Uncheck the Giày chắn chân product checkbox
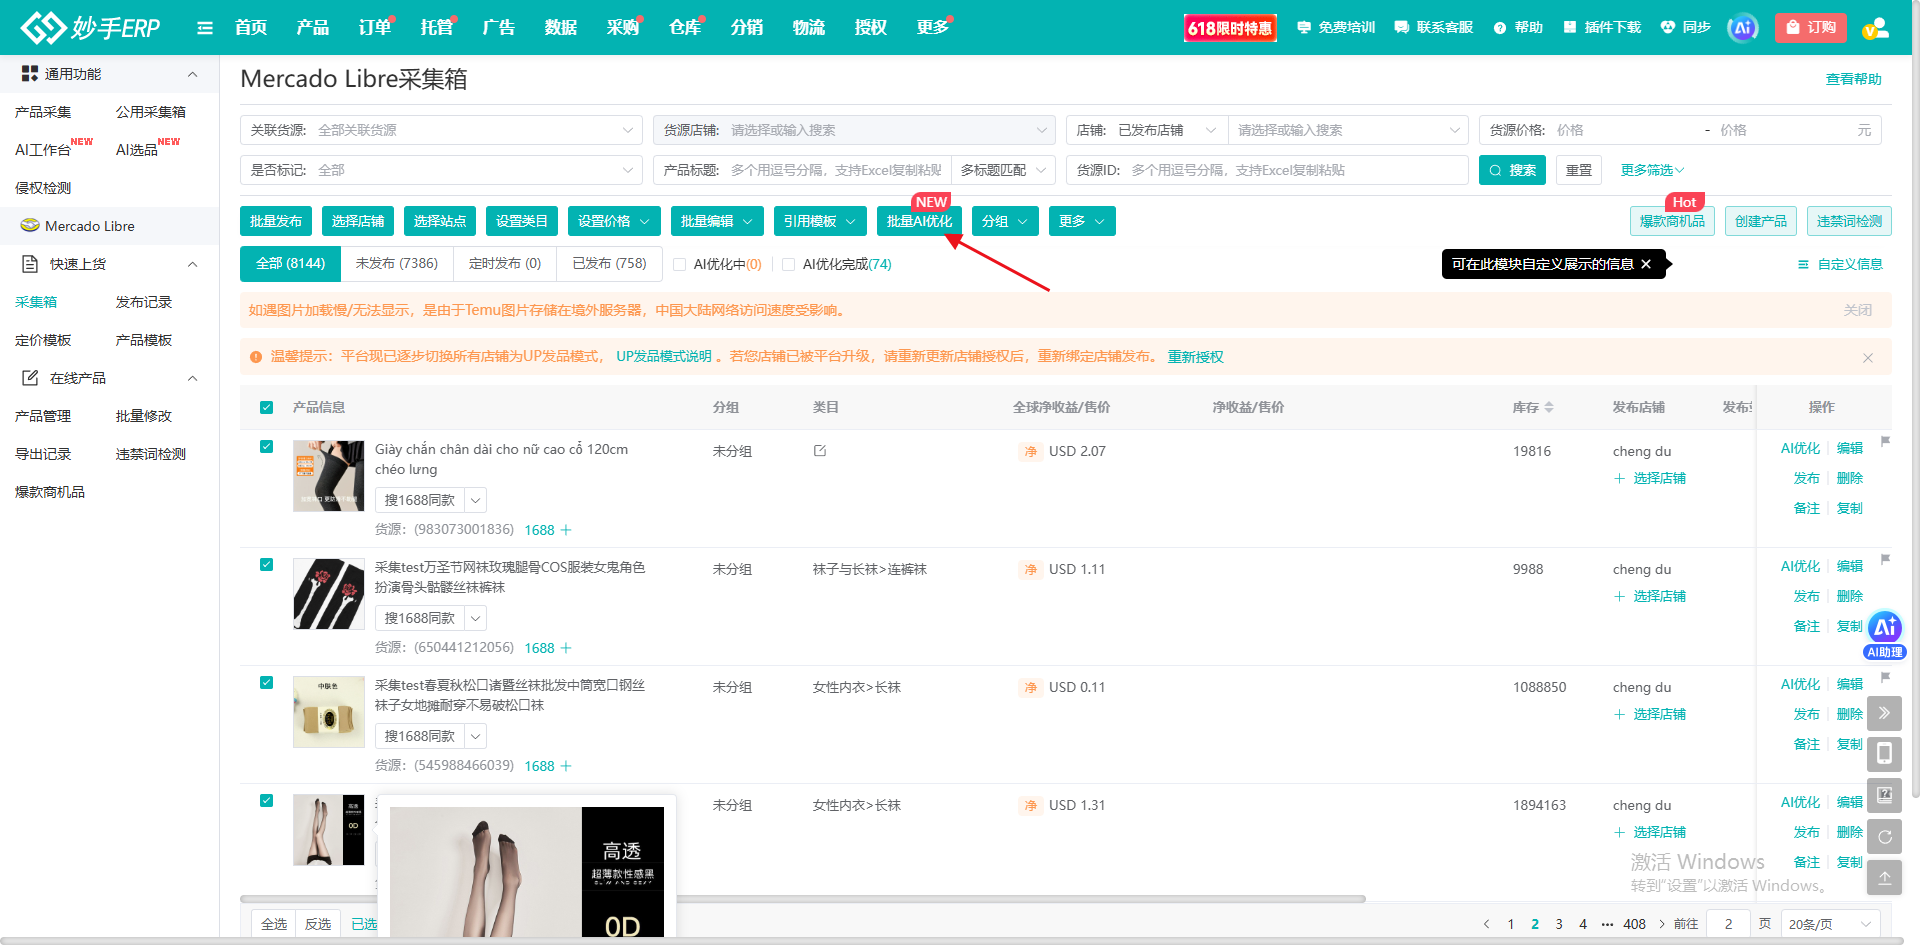 (x=266, y=447)
